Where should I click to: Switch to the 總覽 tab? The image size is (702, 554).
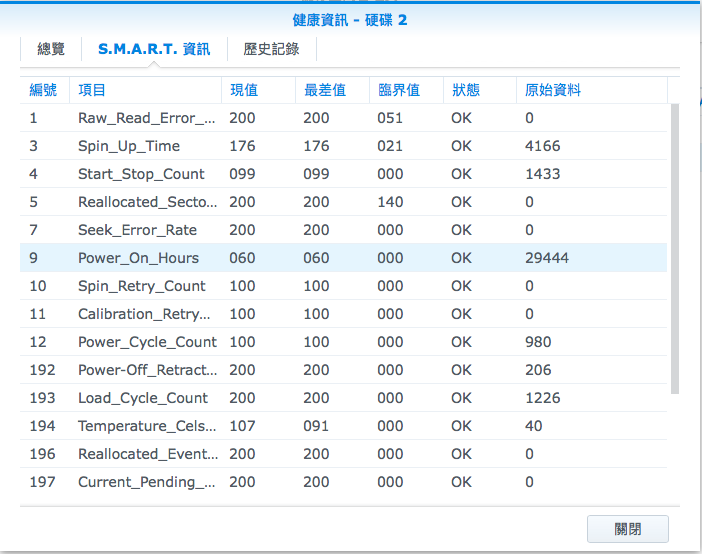point(51,49)
